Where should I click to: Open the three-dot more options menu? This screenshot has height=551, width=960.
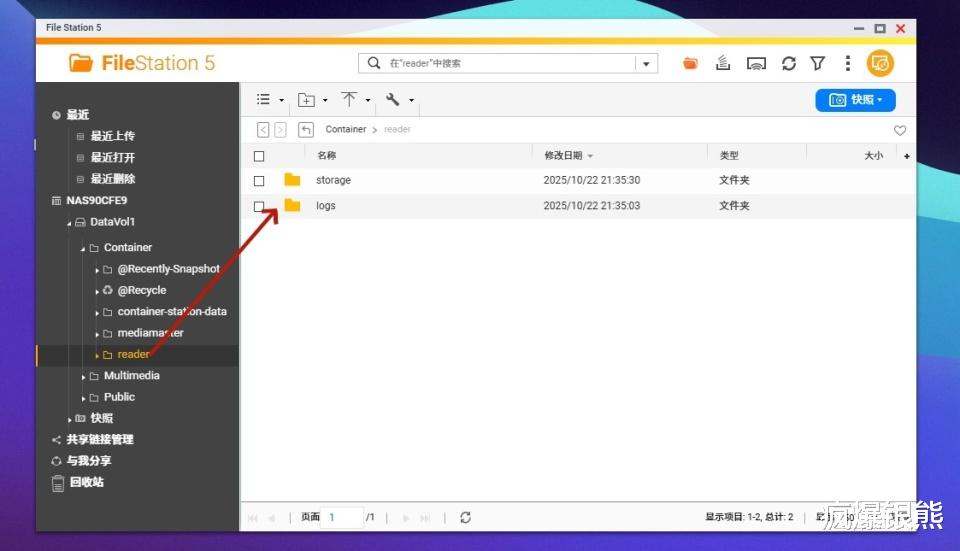tap(847, 63)
